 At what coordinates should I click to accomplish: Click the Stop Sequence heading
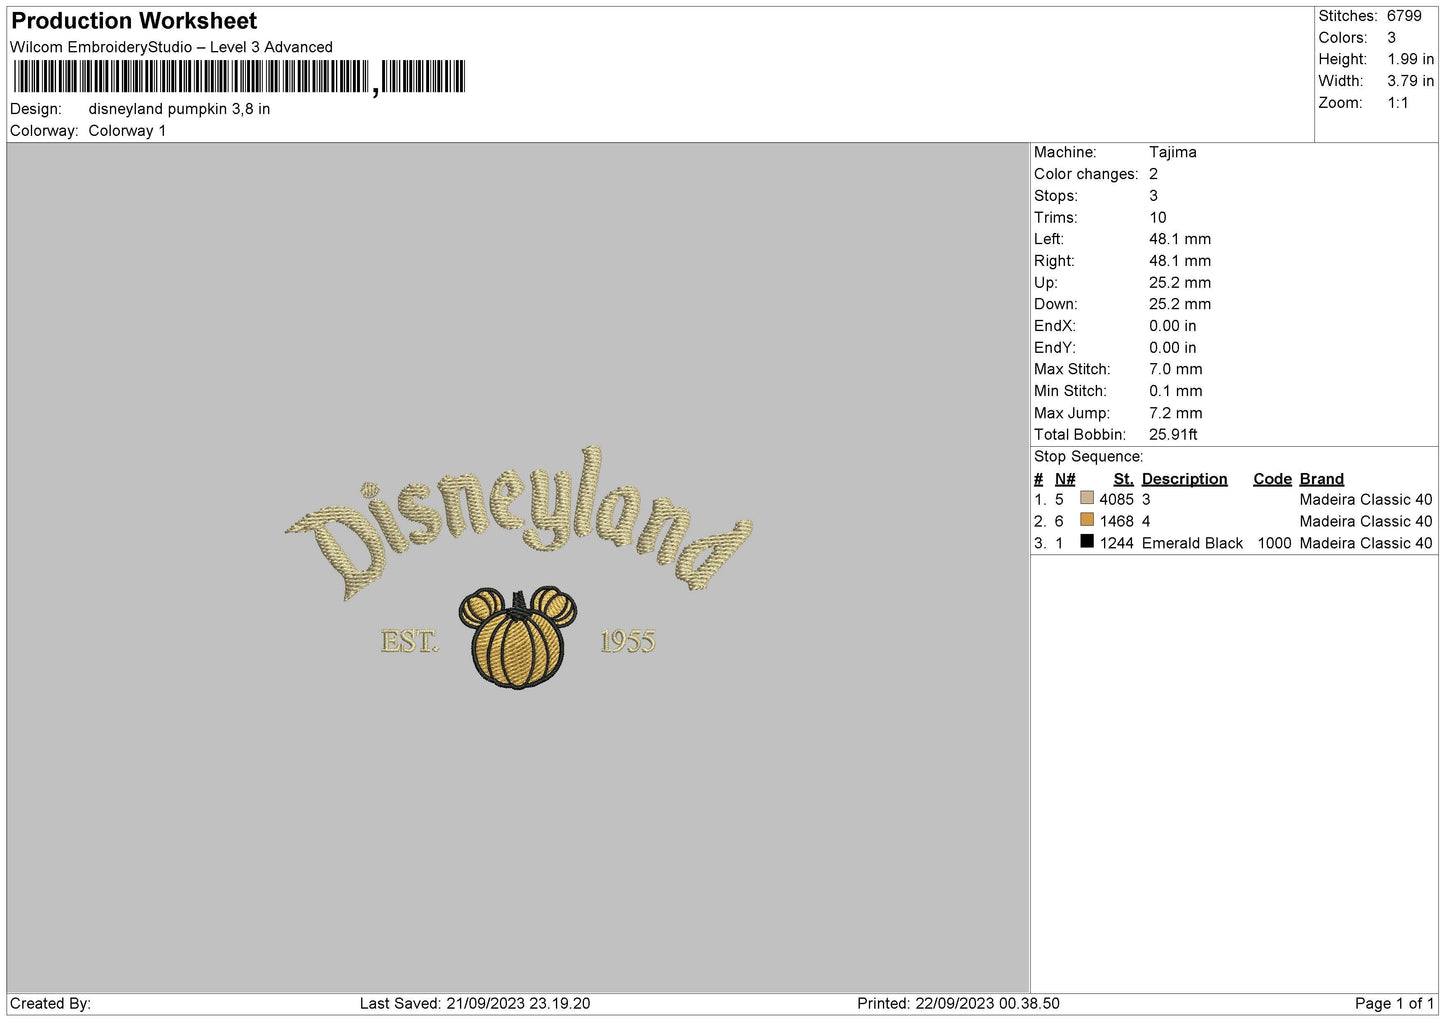point(1088,457)
